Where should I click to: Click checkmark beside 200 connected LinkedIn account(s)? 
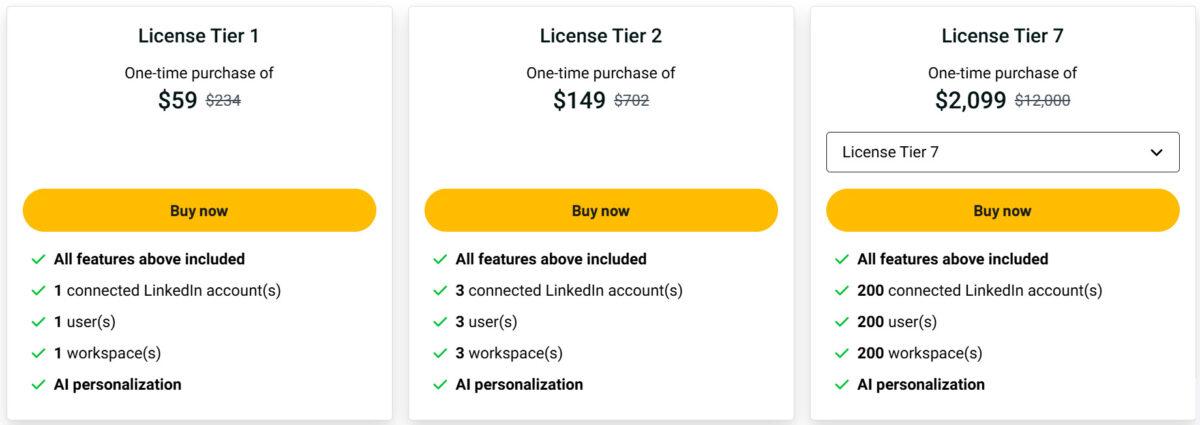(842, 291)
